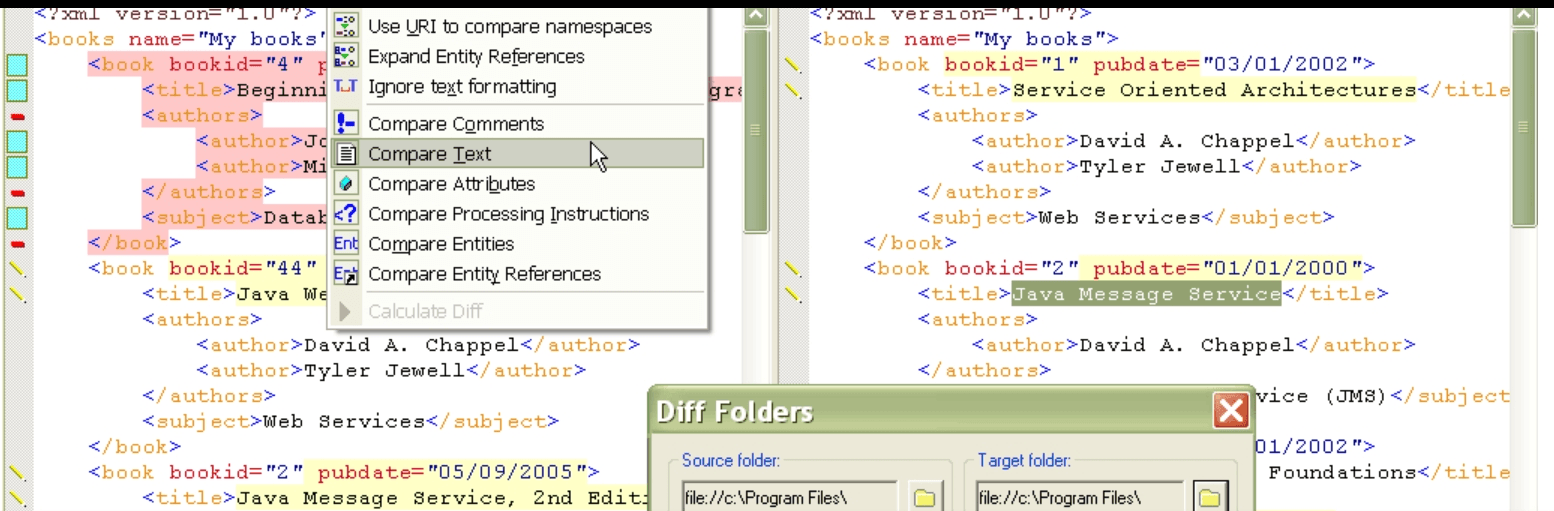Enable Use URI to compare namespaces
1554x511 pixels.
click(x=509, y=27)
